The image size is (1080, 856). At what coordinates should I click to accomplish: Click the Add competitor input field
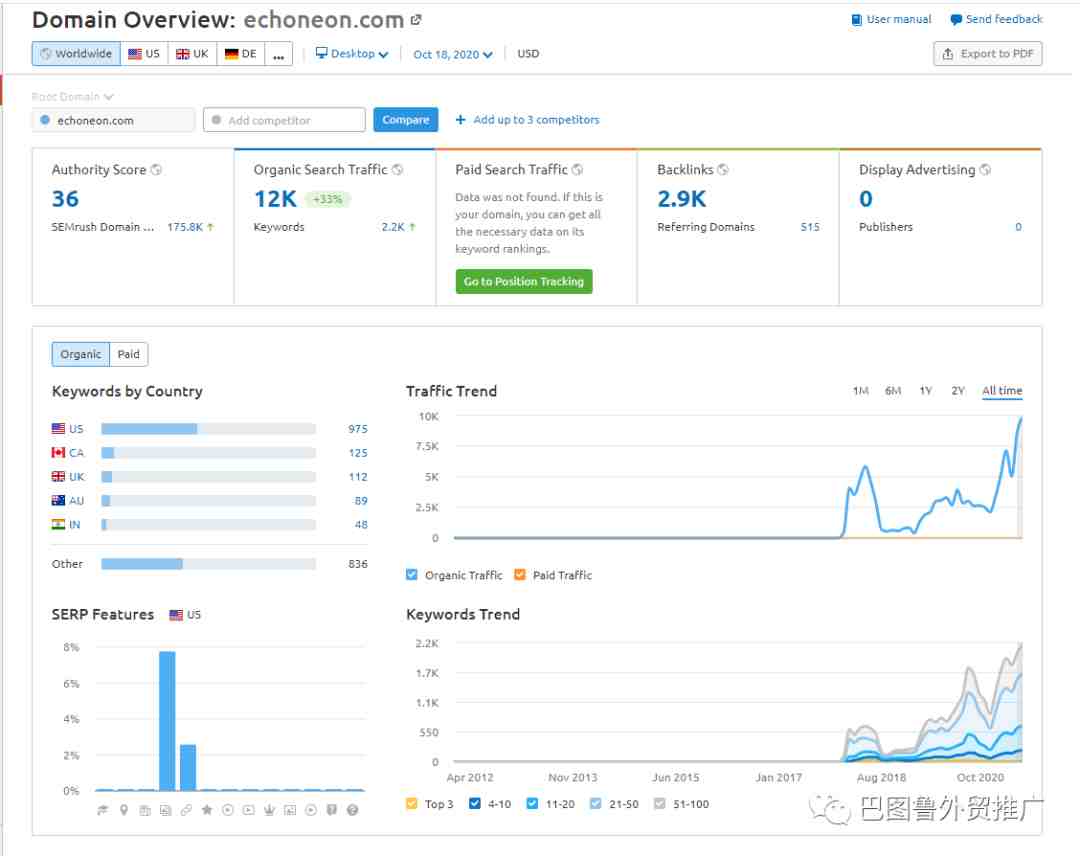pos(284,120)
